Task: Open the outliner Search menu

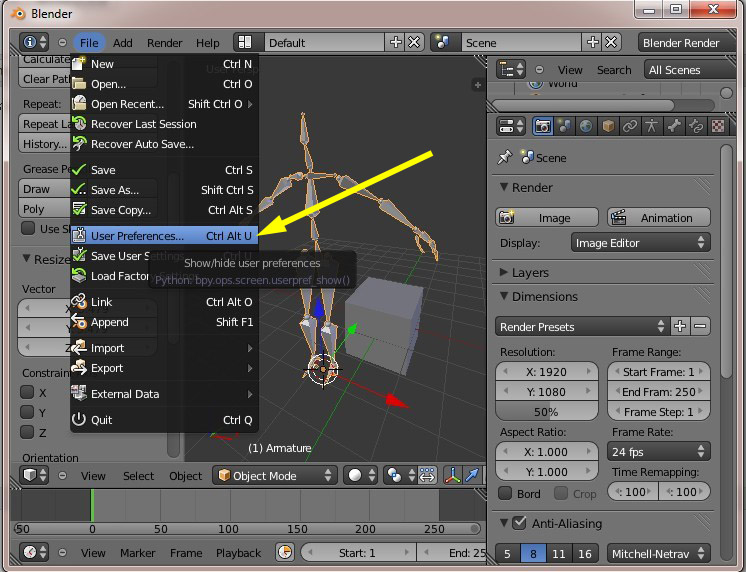Action: tap(614, 70)
